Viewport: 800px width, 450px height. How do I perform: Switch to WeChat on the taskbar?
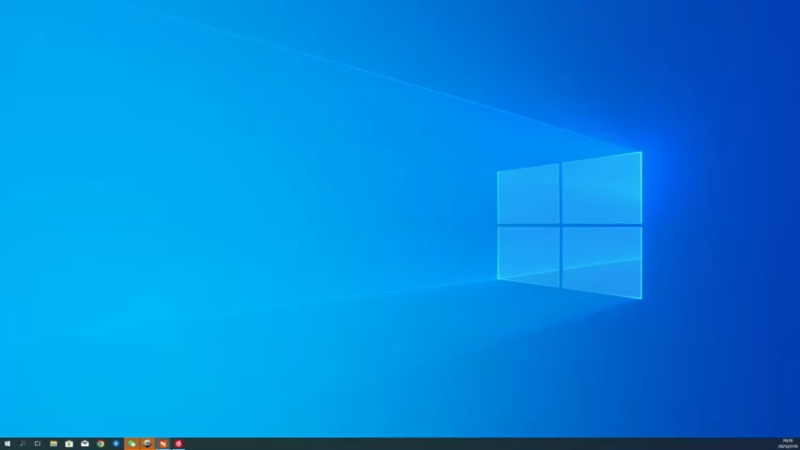click(132, 444)
